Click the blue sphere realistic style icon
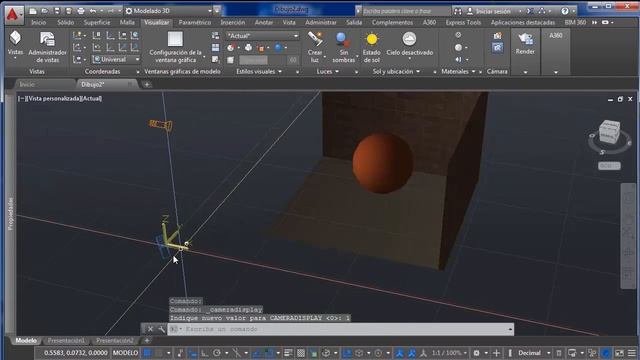The image size is (640, 360). (278, 48)
